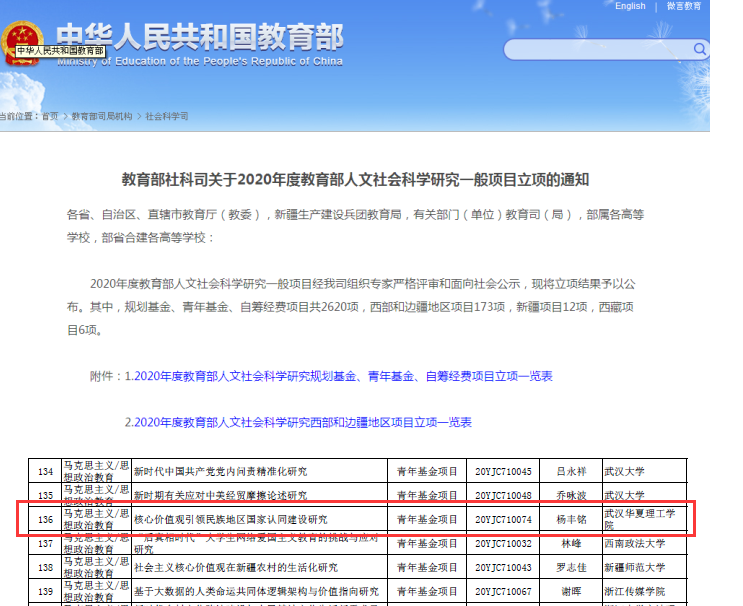Screen dimensions: 743x606
Task: Open attachment 1 规划基金 project list
Action: [x=338, y=377]
